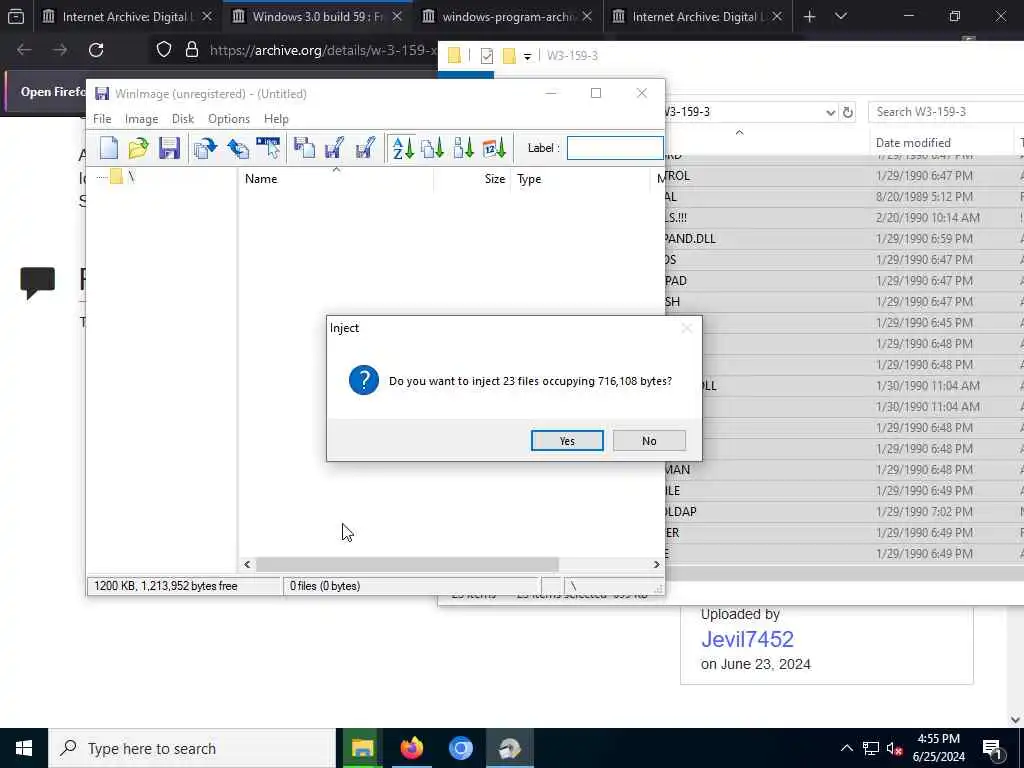Select the PAND.DLL row in Explorer
1024x768 pixels.
click(x=844, y=238)
